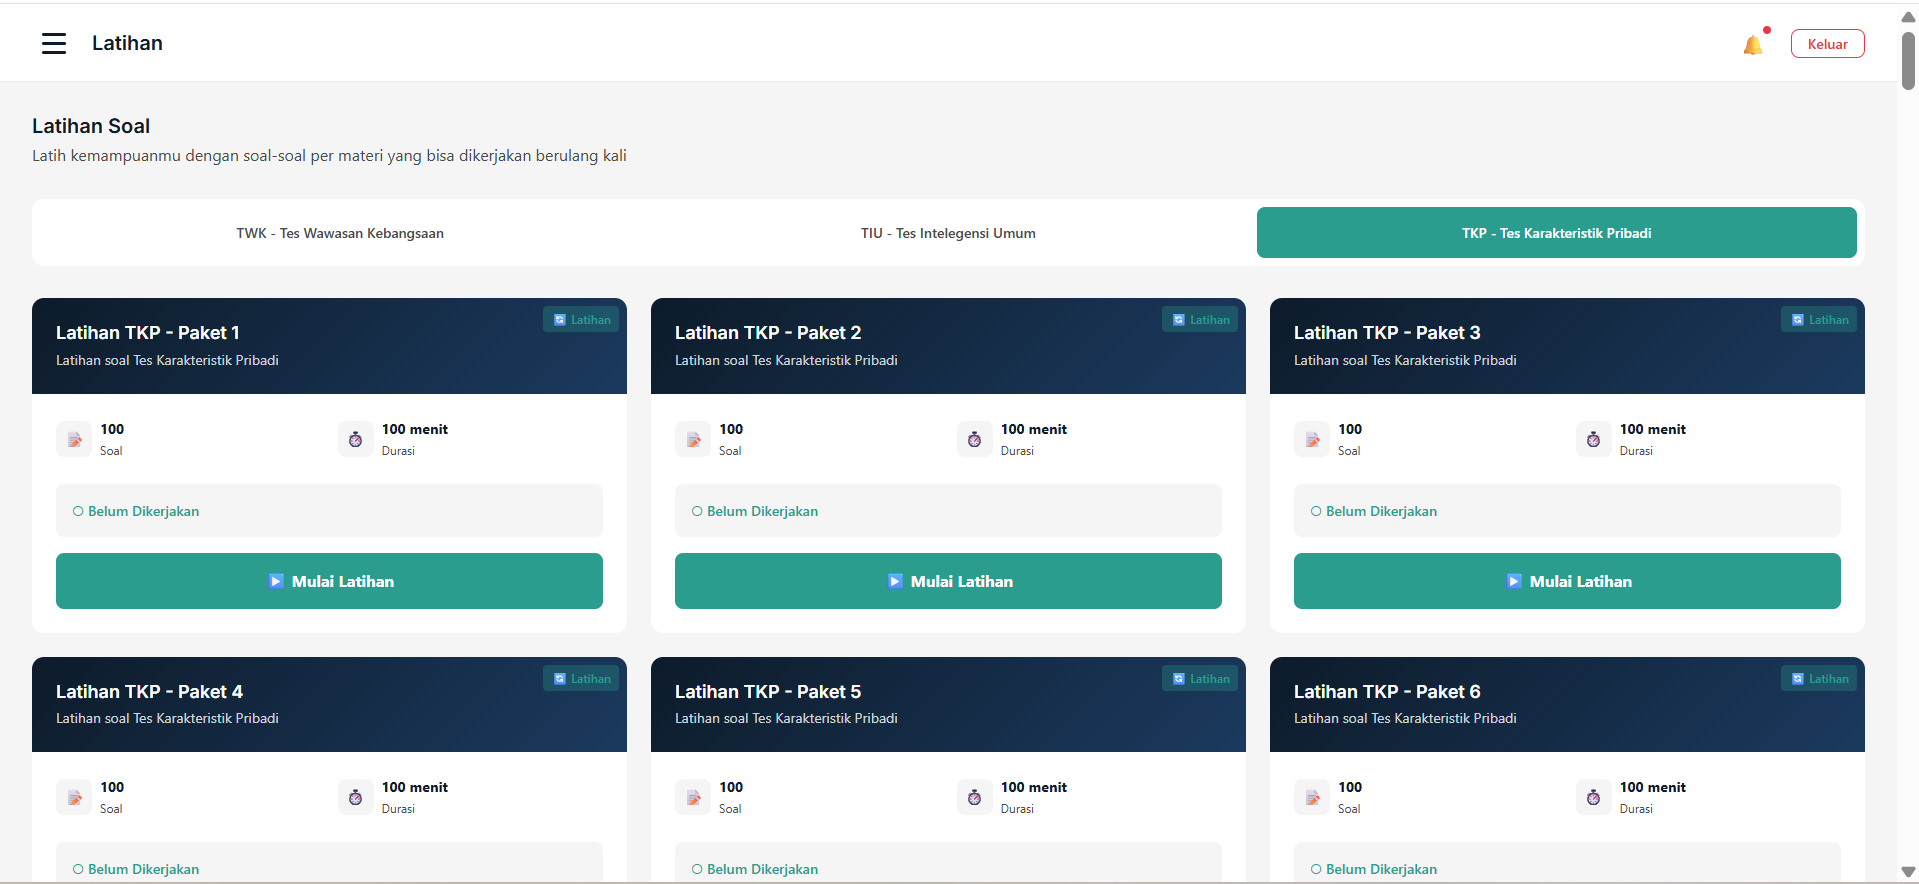Switch to TIU - Tes Intelegensi Umum tab

click(947, 233)
